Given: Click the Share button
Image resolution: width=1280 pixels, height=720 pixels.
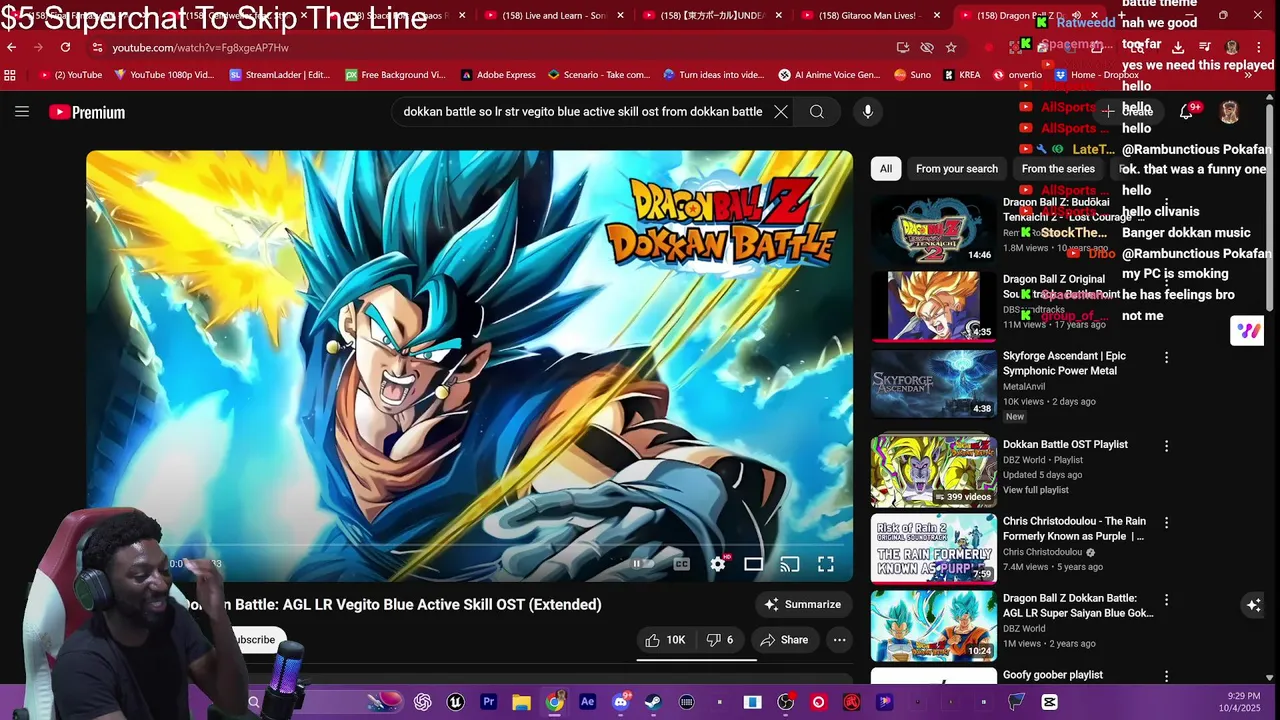Looking at the screenshot, I should pyautogui.click(x=784, y=640).
